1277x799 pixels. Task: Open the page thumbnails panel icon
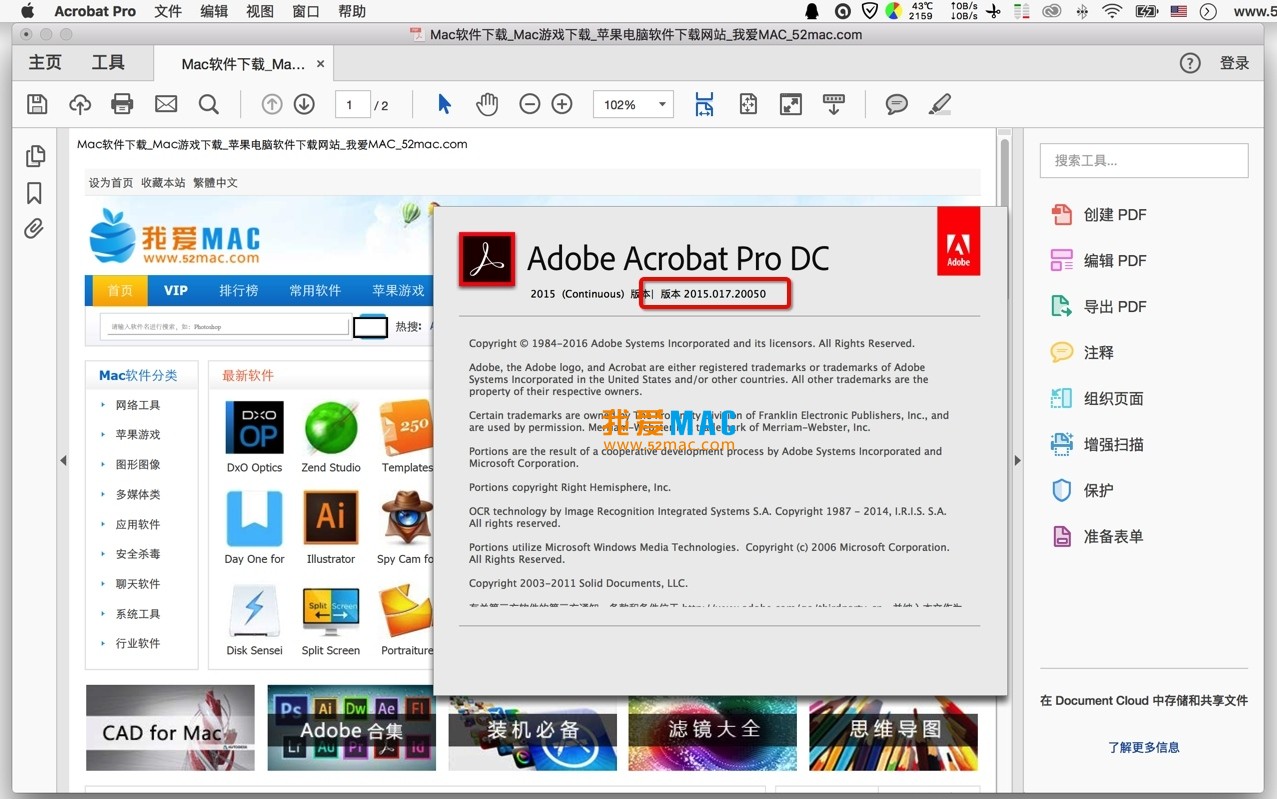click(35, 156)
